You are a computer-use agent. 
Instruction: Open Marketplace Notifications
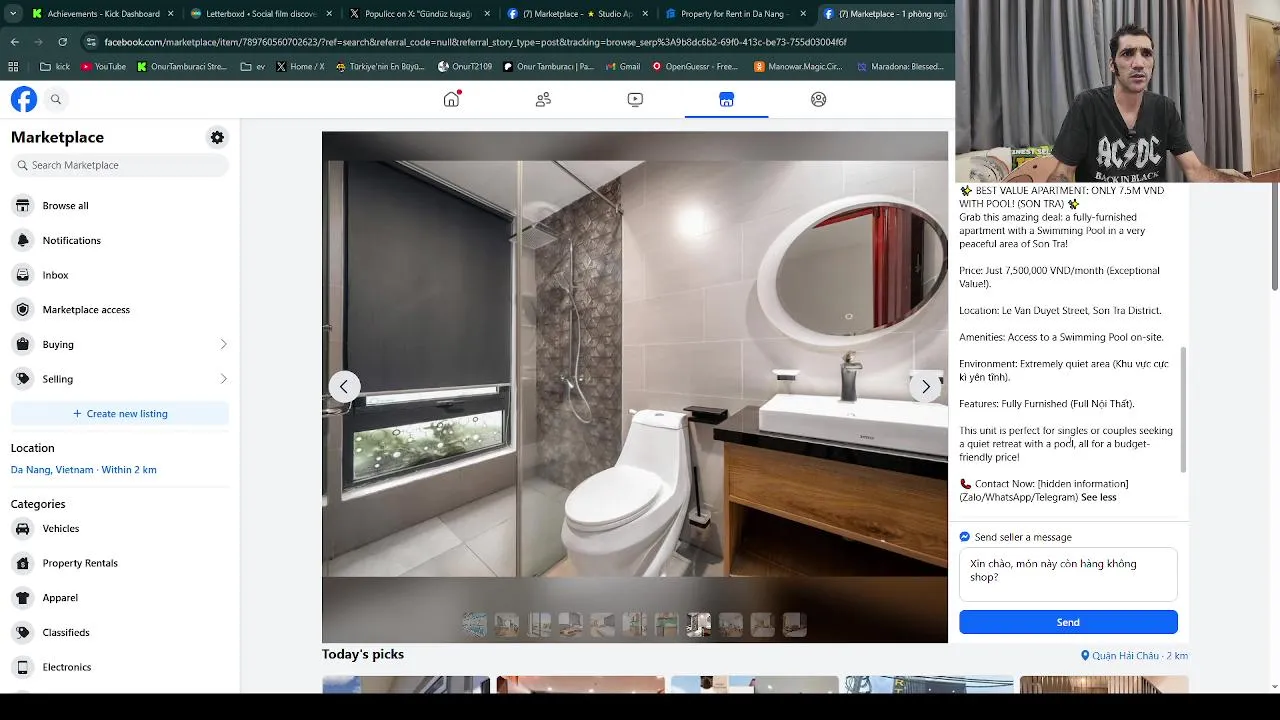(120, 240)
